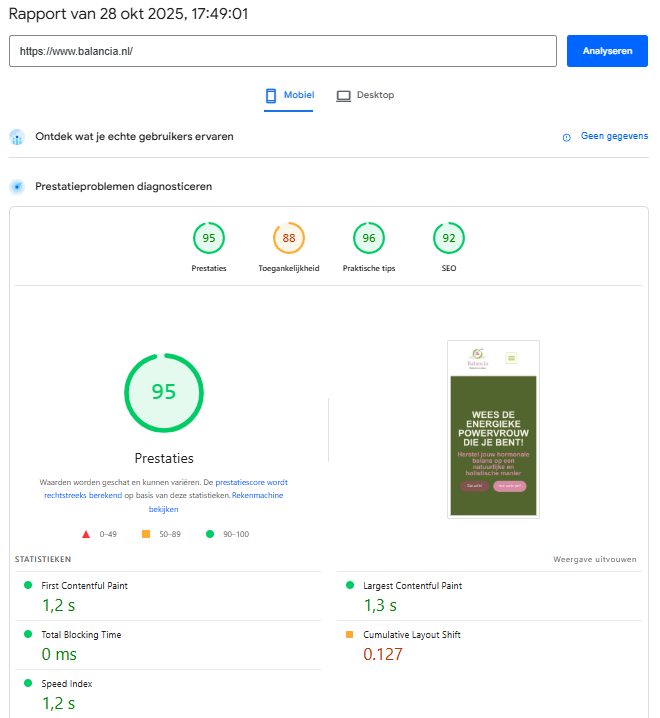
Task: Open the Praktische tips score gauge 96
Action: click(369, 238)
